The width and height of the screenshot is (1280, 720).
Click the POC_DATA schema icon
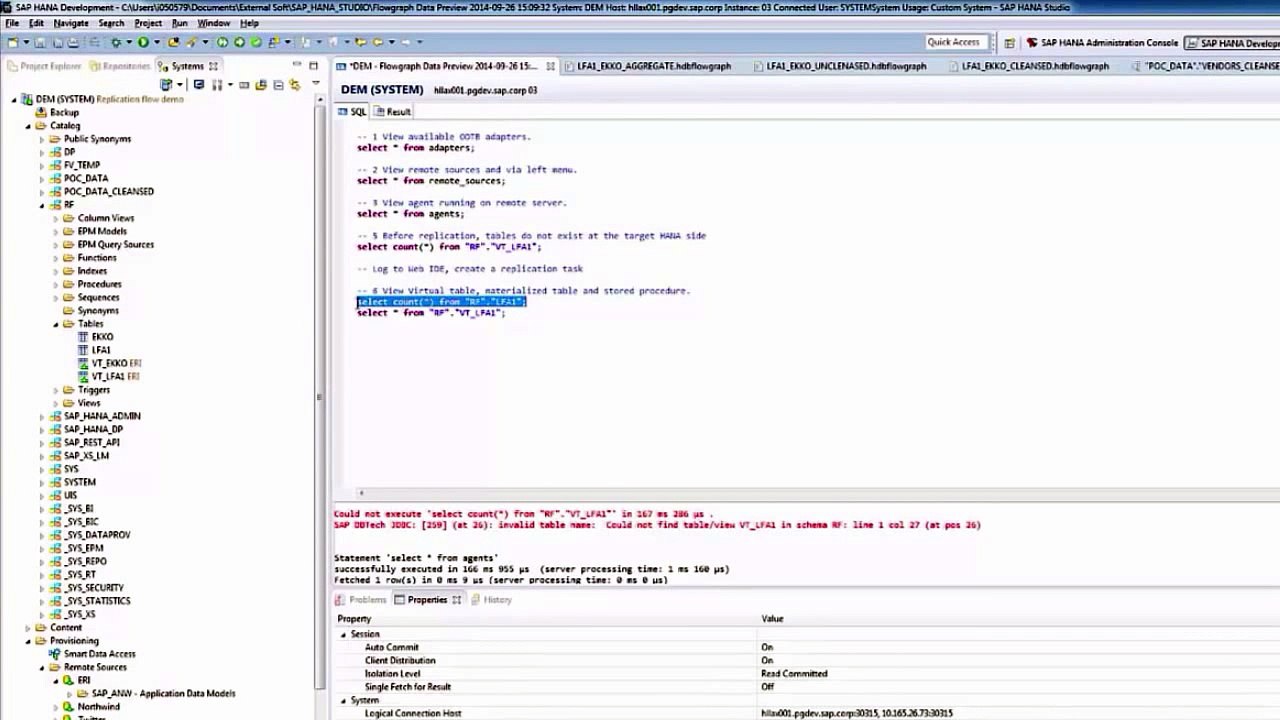pos(55,178)
